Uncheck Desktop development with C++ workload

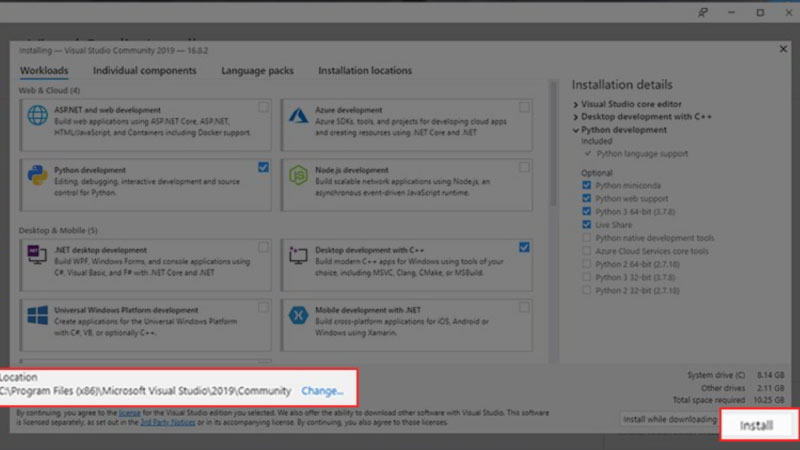point(524,247)
